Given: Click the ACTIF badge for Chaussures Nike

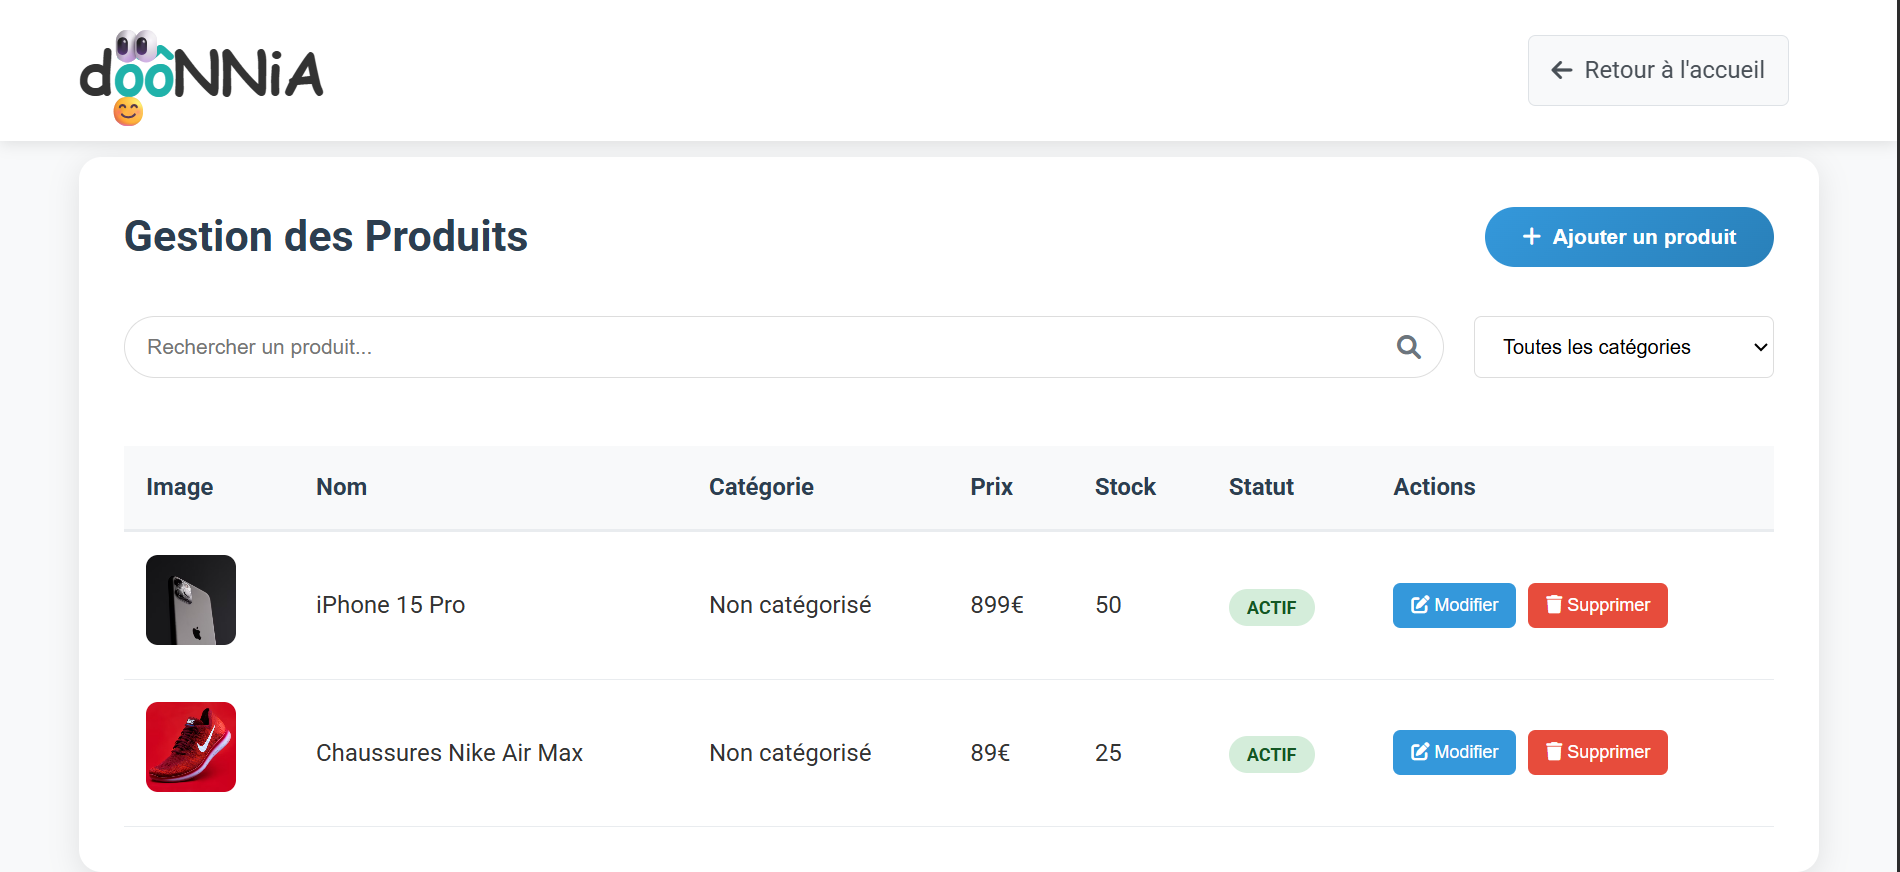Looking at the screenshot, I should tap(1271, 754).
